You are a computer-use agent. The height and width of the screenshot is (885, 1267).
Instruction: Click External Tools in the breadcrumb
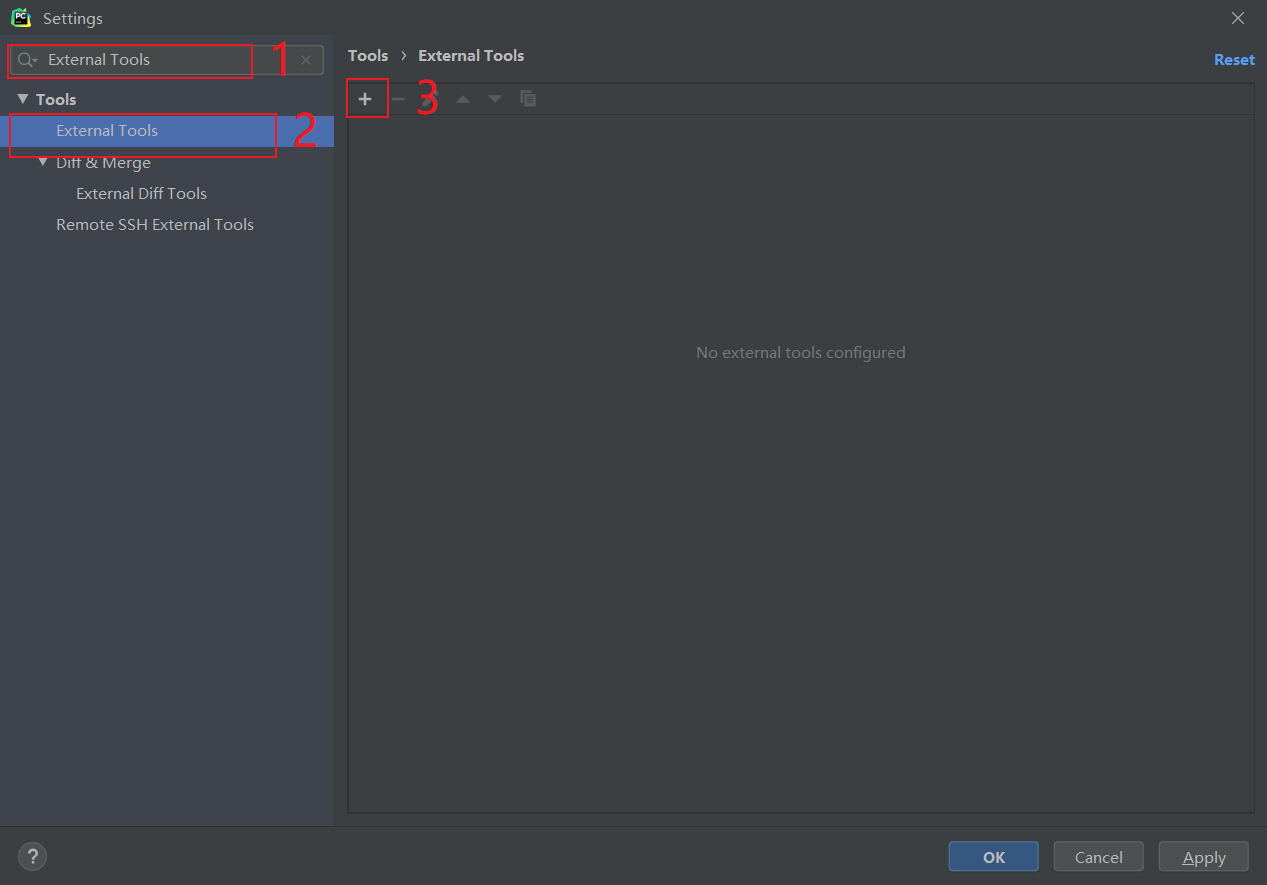click(x=470, y=55)
